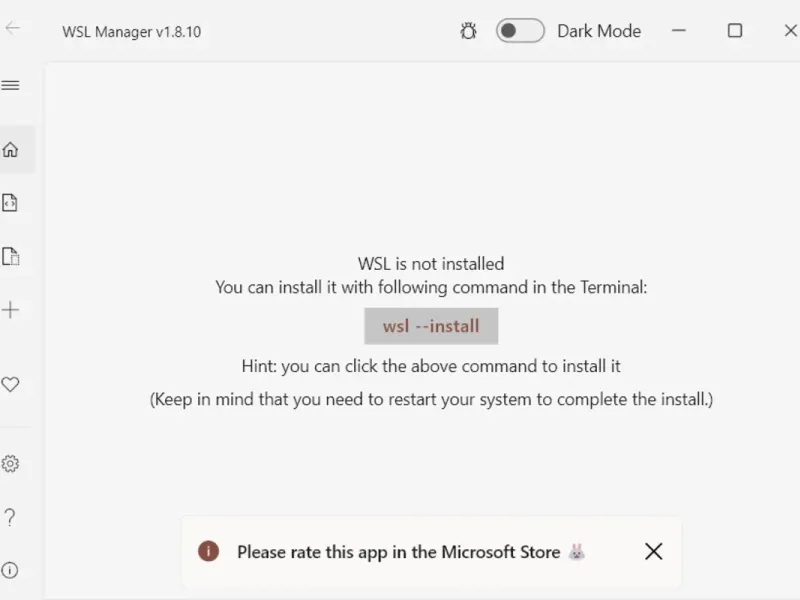Click the back arrow in title bar

[x=13, y=28]
